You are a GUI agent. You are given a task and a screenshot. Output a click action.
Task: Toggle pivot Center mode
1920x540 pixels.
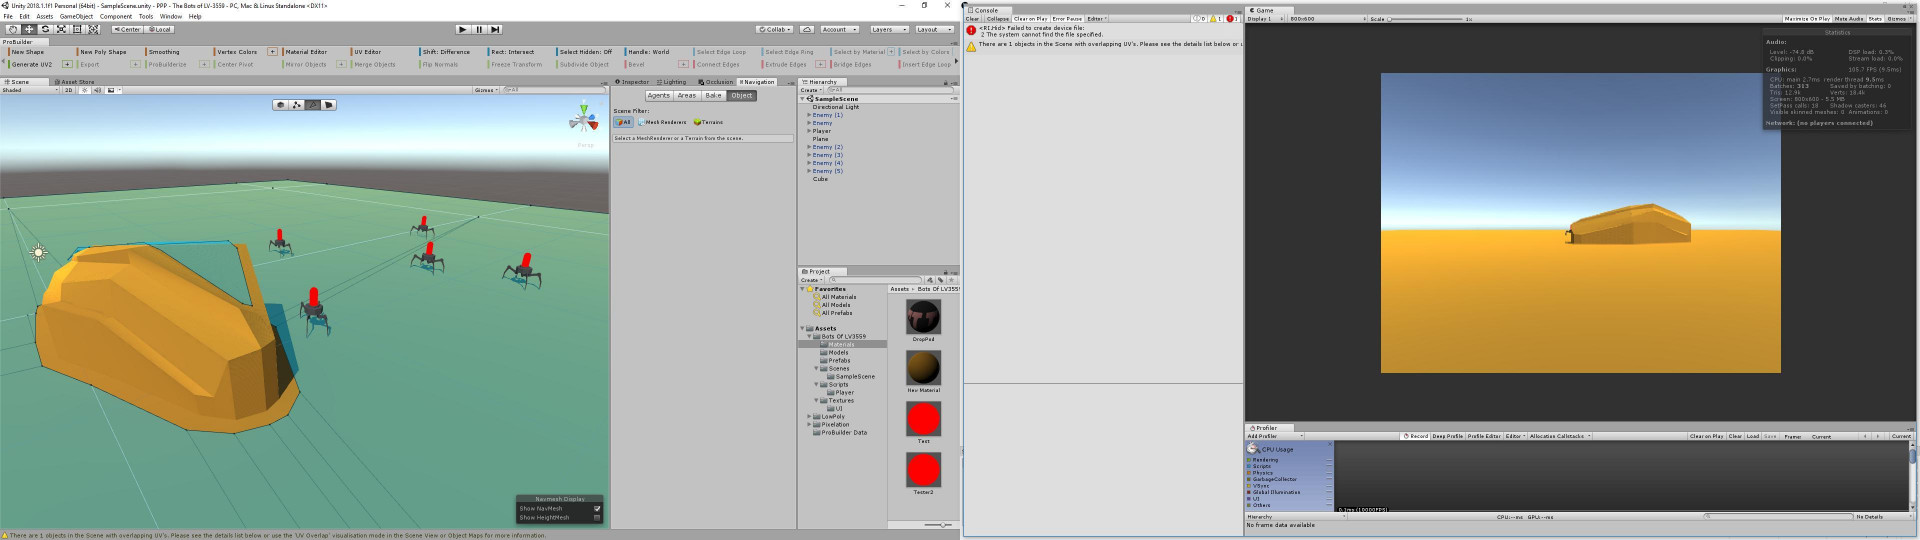coord(128,29)
